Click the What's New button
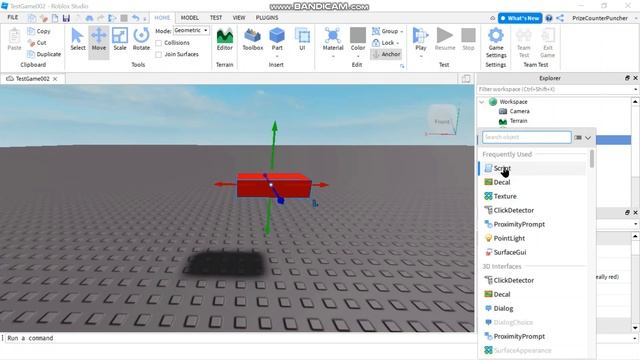 pyautogui.click(x=520, y=18)
